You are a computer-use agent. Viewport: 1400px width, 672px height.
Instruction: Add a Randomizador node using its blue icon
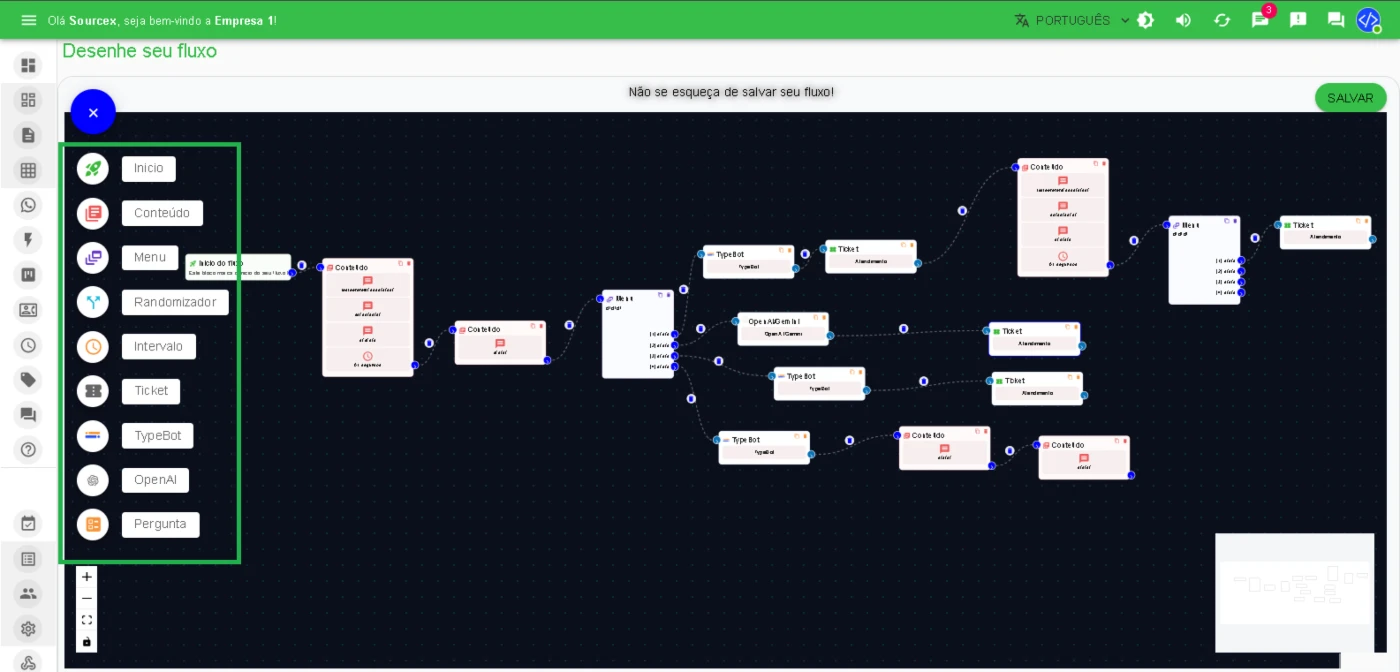(93, 302)
